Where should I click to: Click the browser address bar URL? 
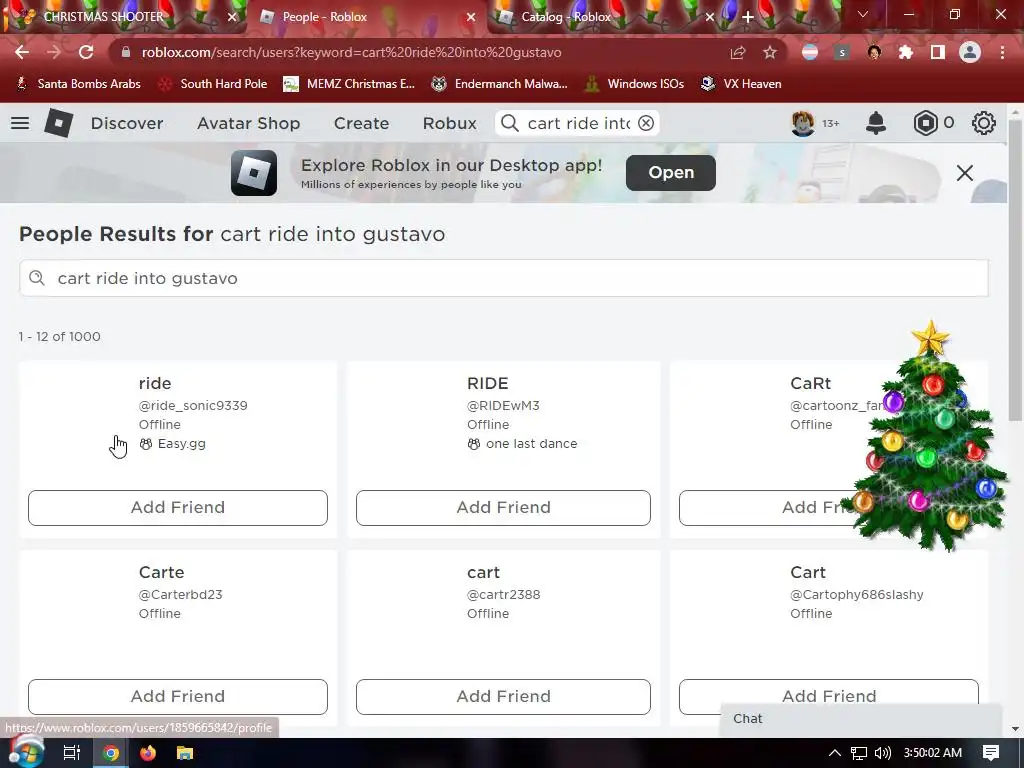point(351,52)
